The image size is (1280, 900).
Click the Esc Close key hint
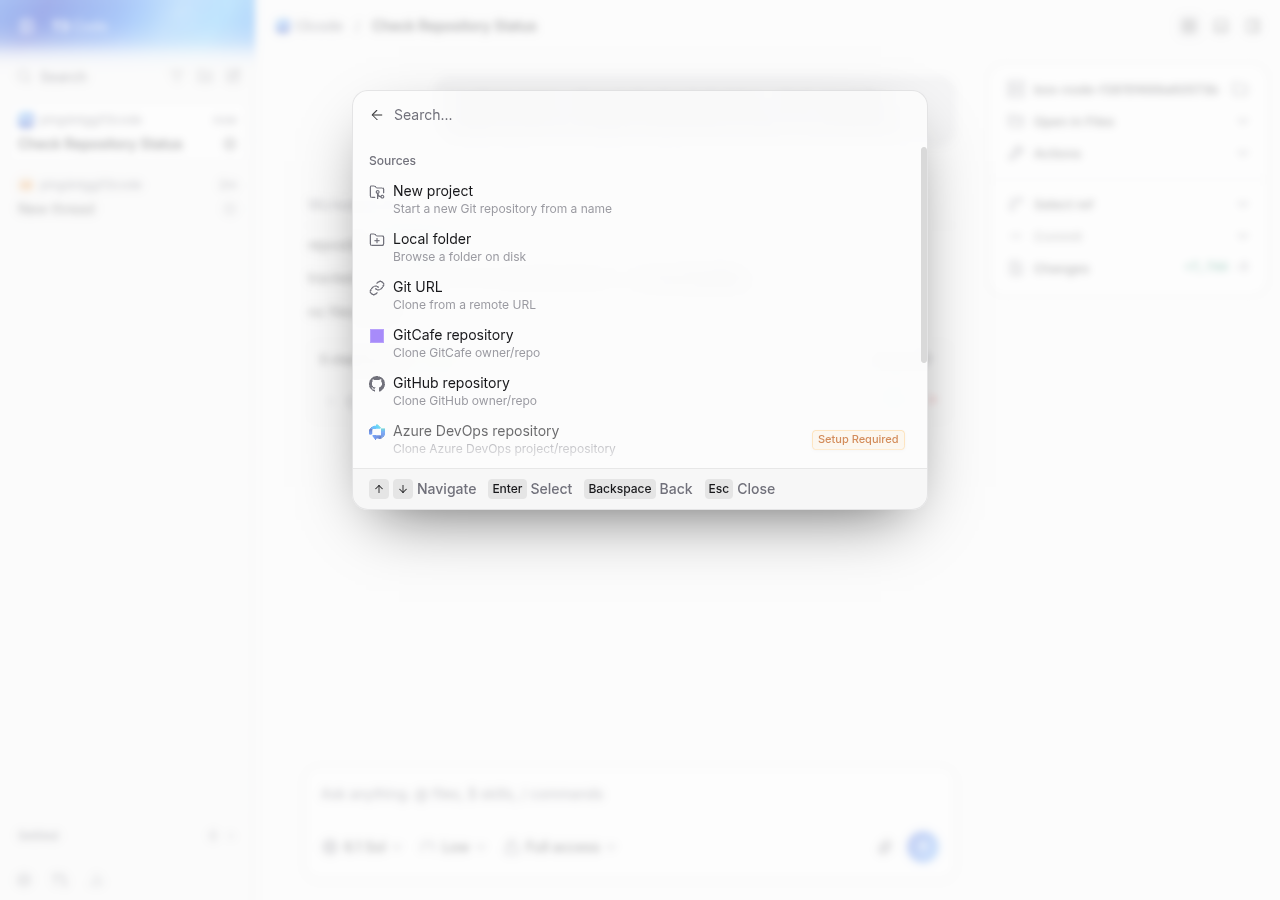click(x=740, y=489)
